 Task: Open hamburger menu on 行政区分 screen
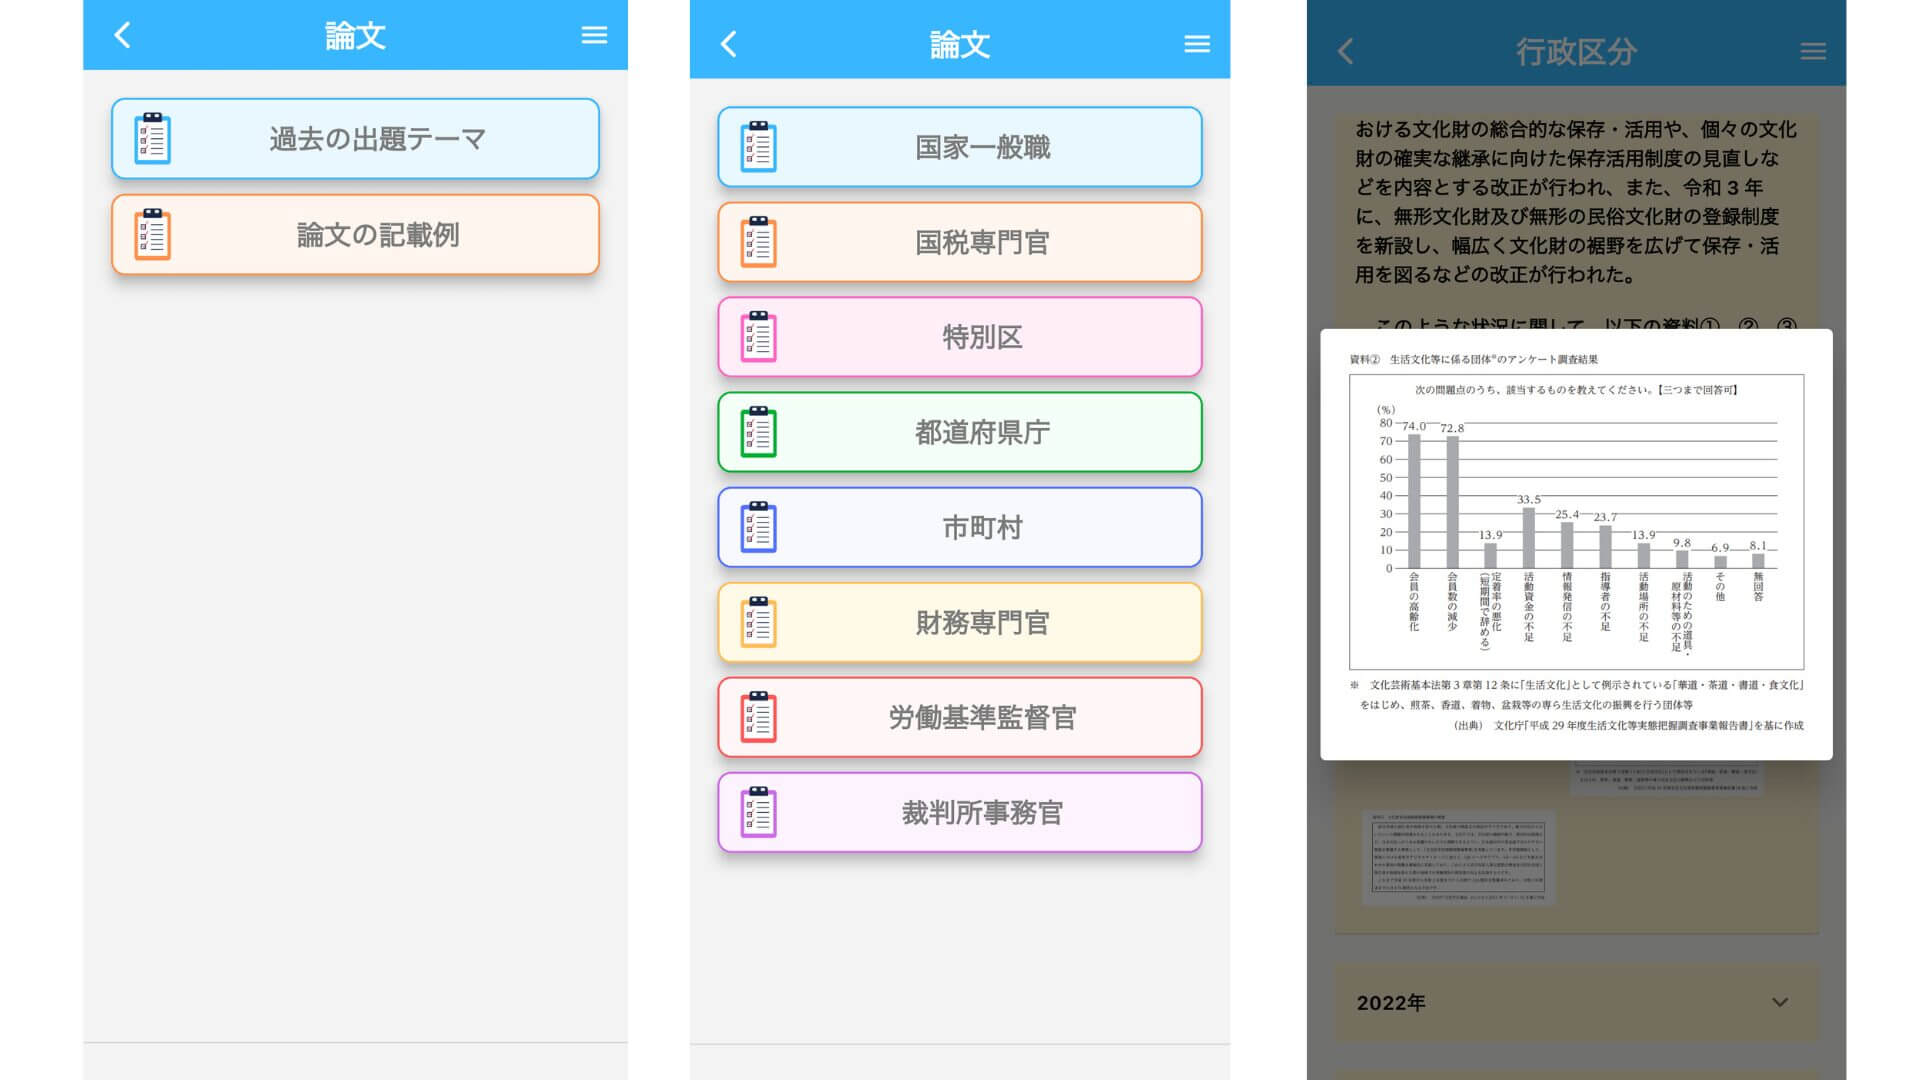click(1813, 52)
